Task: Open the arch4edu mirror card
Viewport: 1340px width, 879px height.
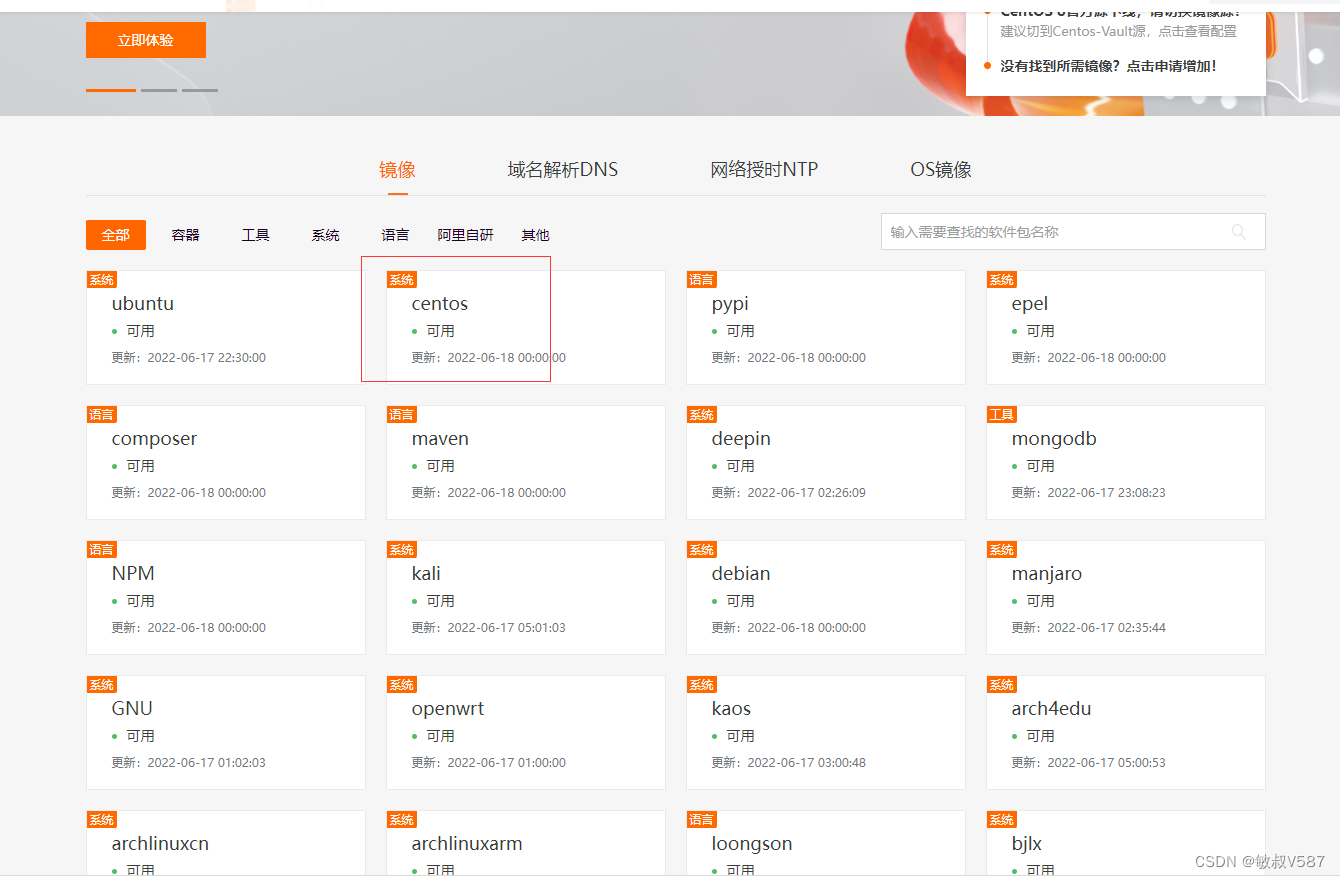Action: coord(1126,732)
